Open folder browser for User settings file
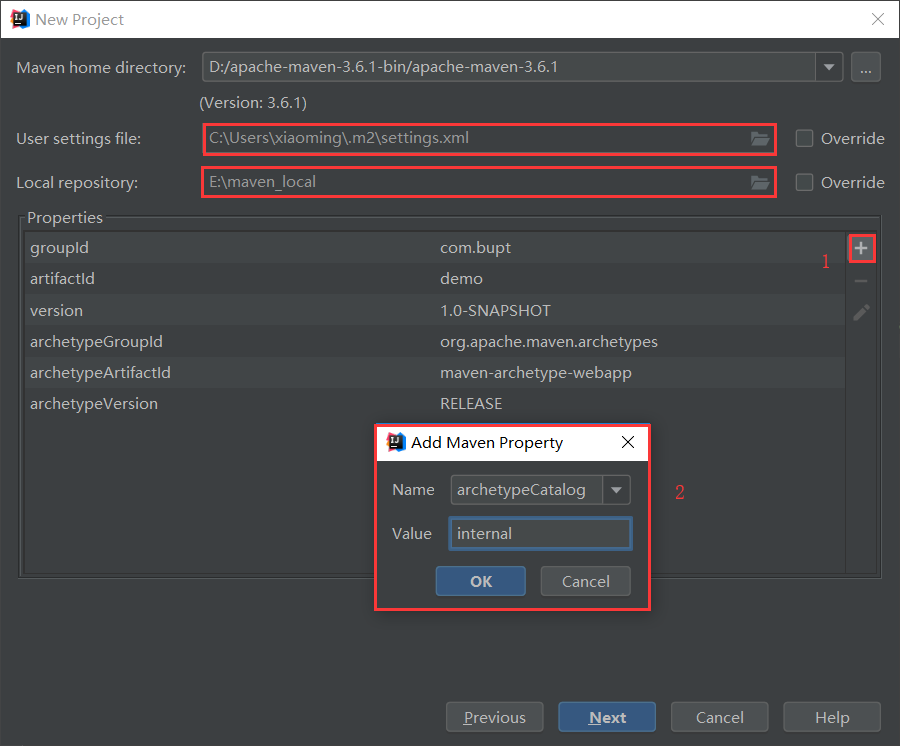Screen dimensions: 900x746 [x=760, y=139]
